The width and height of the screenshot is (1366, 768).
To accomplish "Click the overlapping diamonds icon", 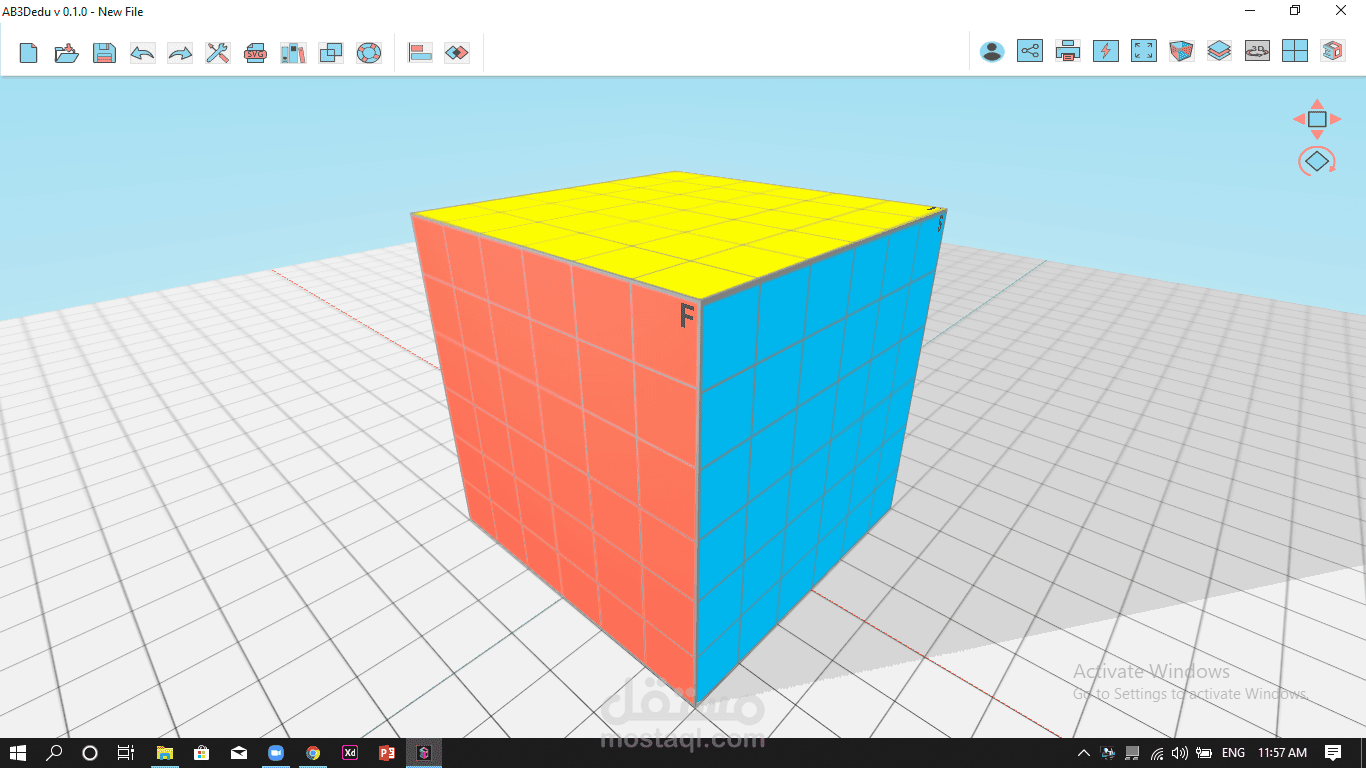I will pyautogui.click(x=457, y=53).
